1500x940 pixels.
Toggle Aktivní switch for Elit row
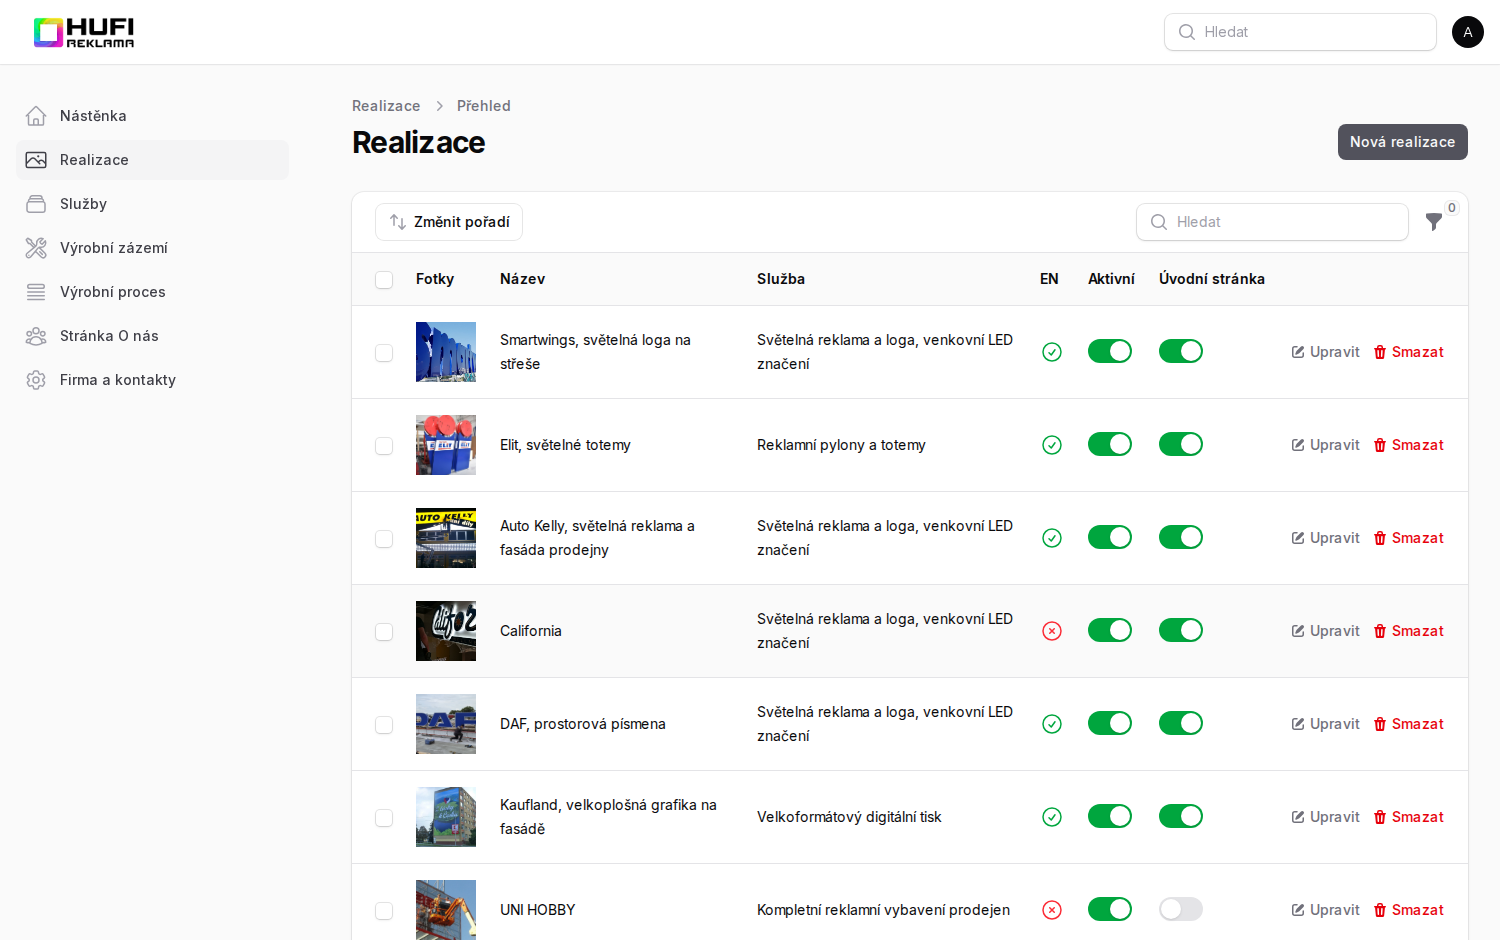tap(1110, 444)
